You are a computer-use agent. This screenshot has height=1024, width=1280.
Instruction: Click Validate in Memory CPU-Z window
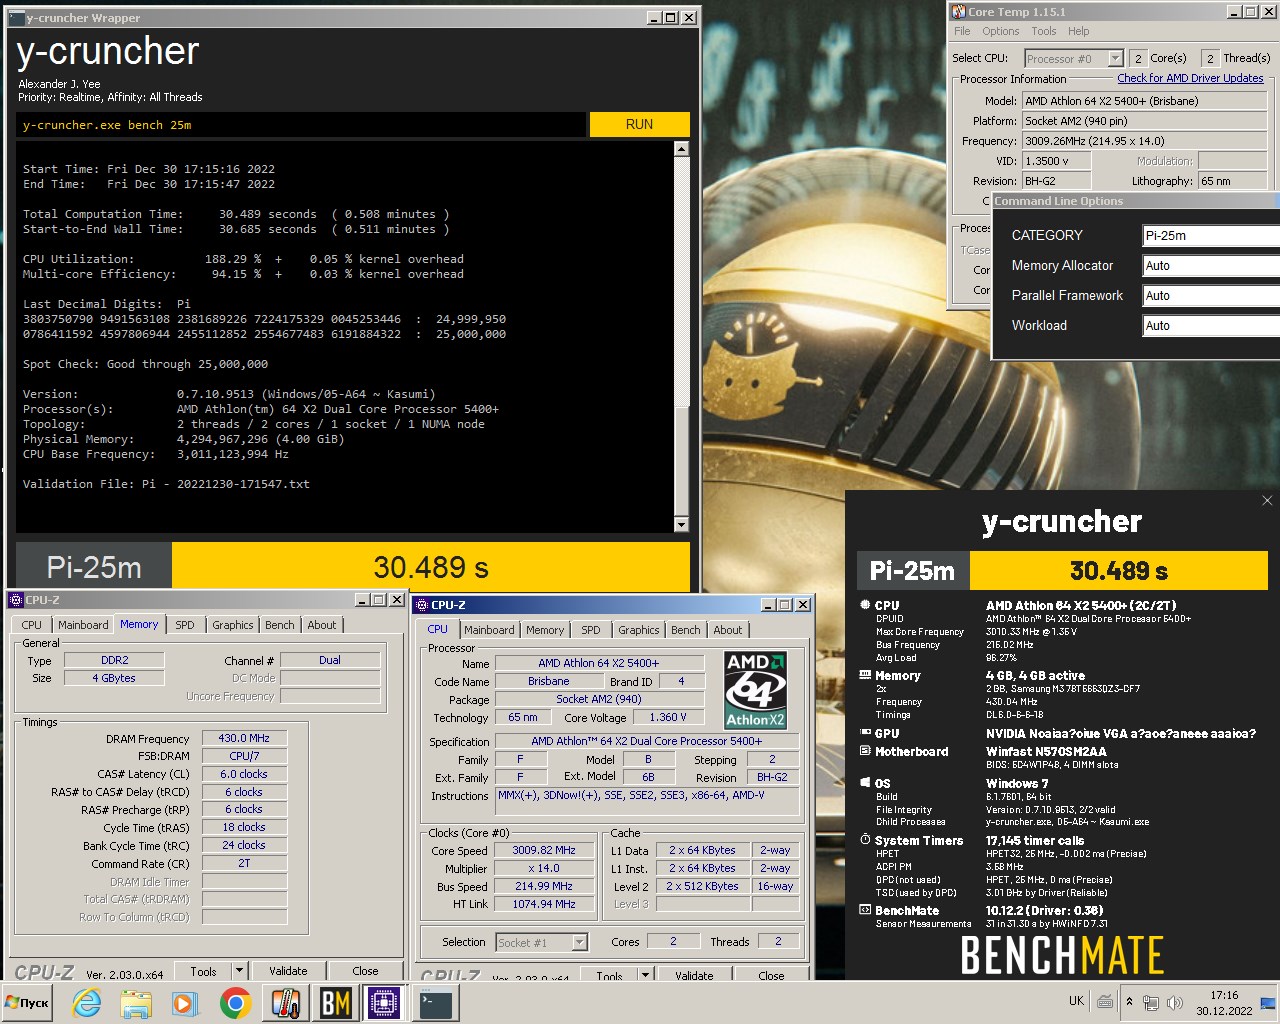[288, 971]
